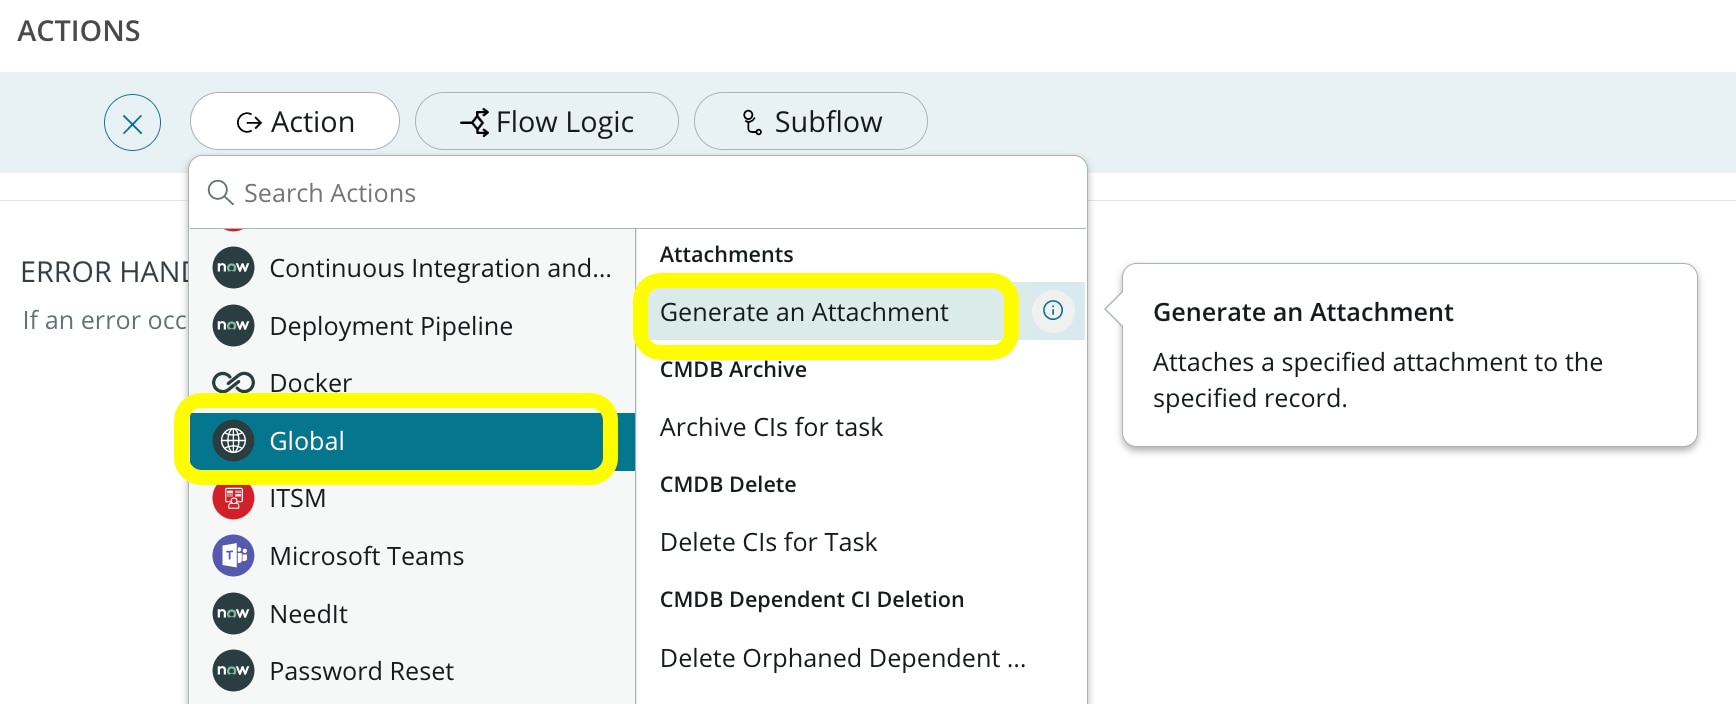Click the Global globe icon
Image resolution: width=1736 pixels, height=704 pixels.
pos(233,441)
